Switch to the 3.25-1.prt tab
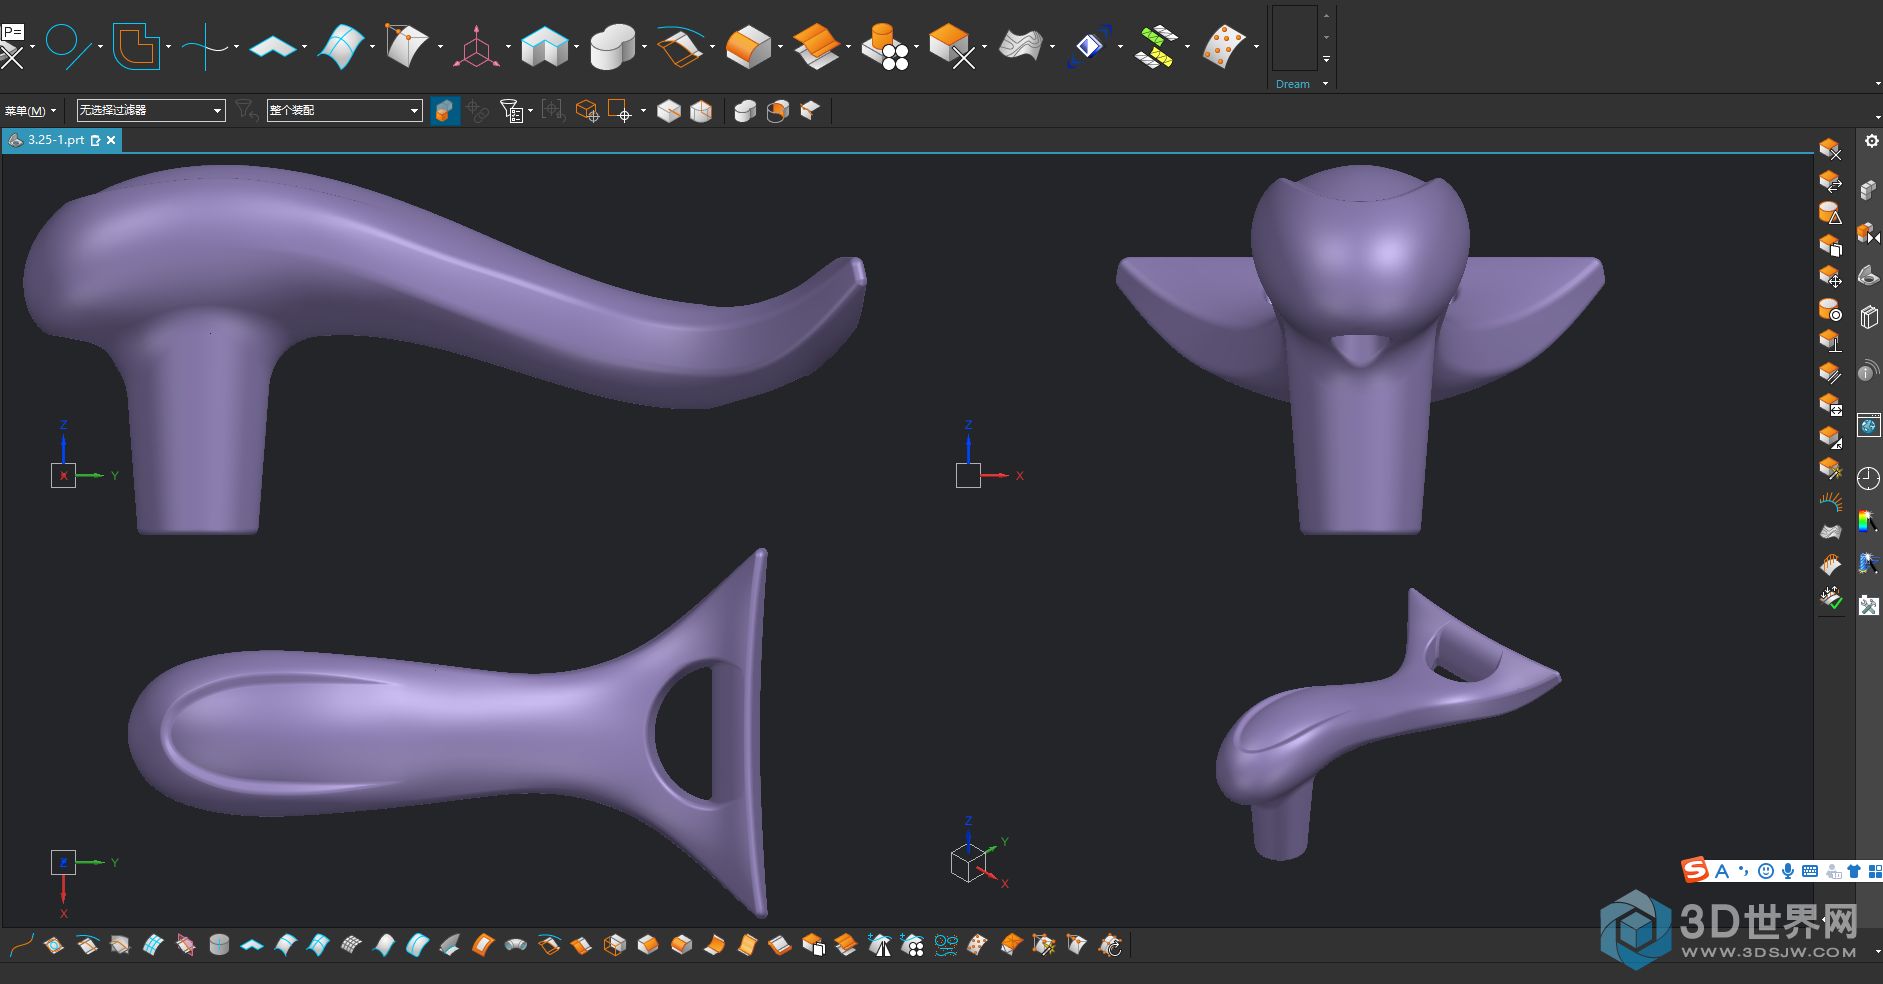 pos(57,140)
